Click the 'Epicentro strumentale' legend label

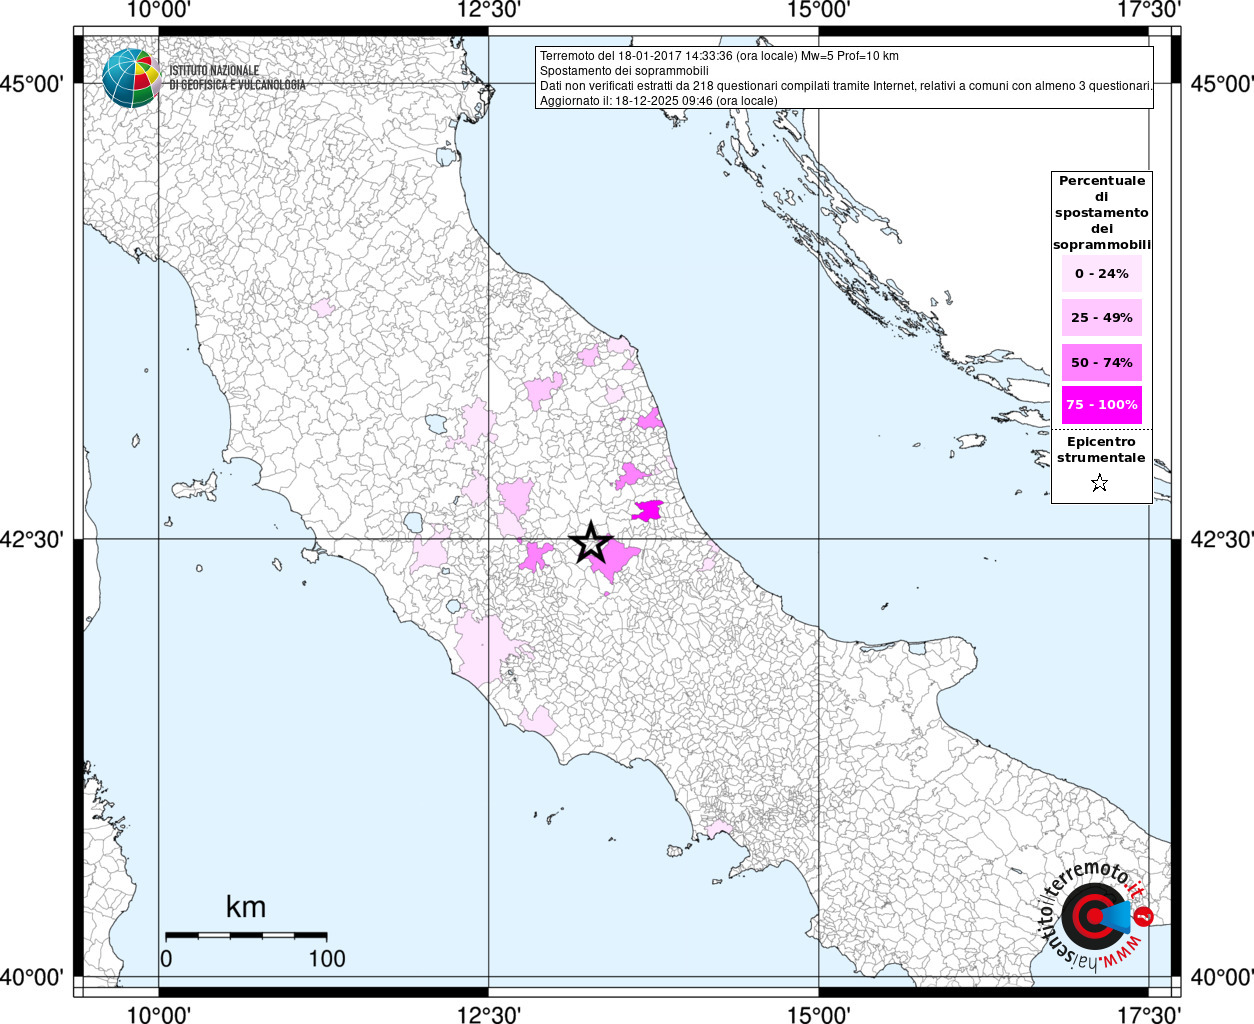click(x=1101, y=450)
